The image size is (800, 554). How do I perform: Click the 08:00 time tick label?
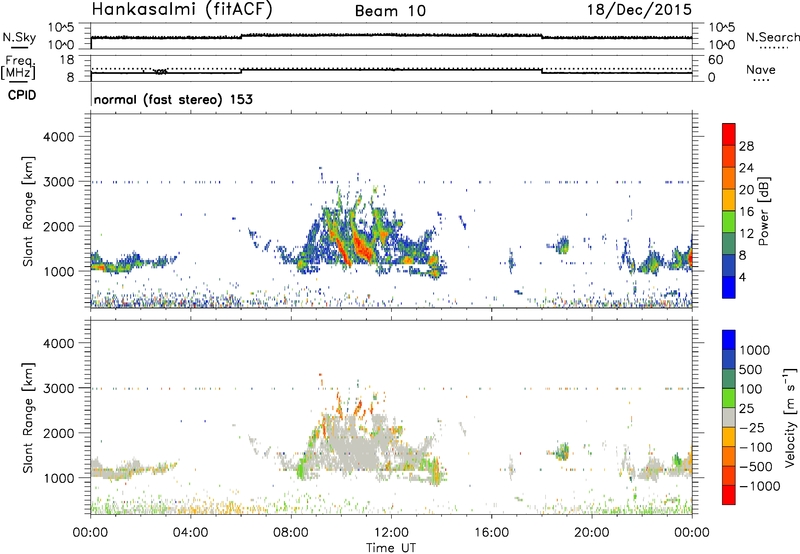click(x=290, y=533)
